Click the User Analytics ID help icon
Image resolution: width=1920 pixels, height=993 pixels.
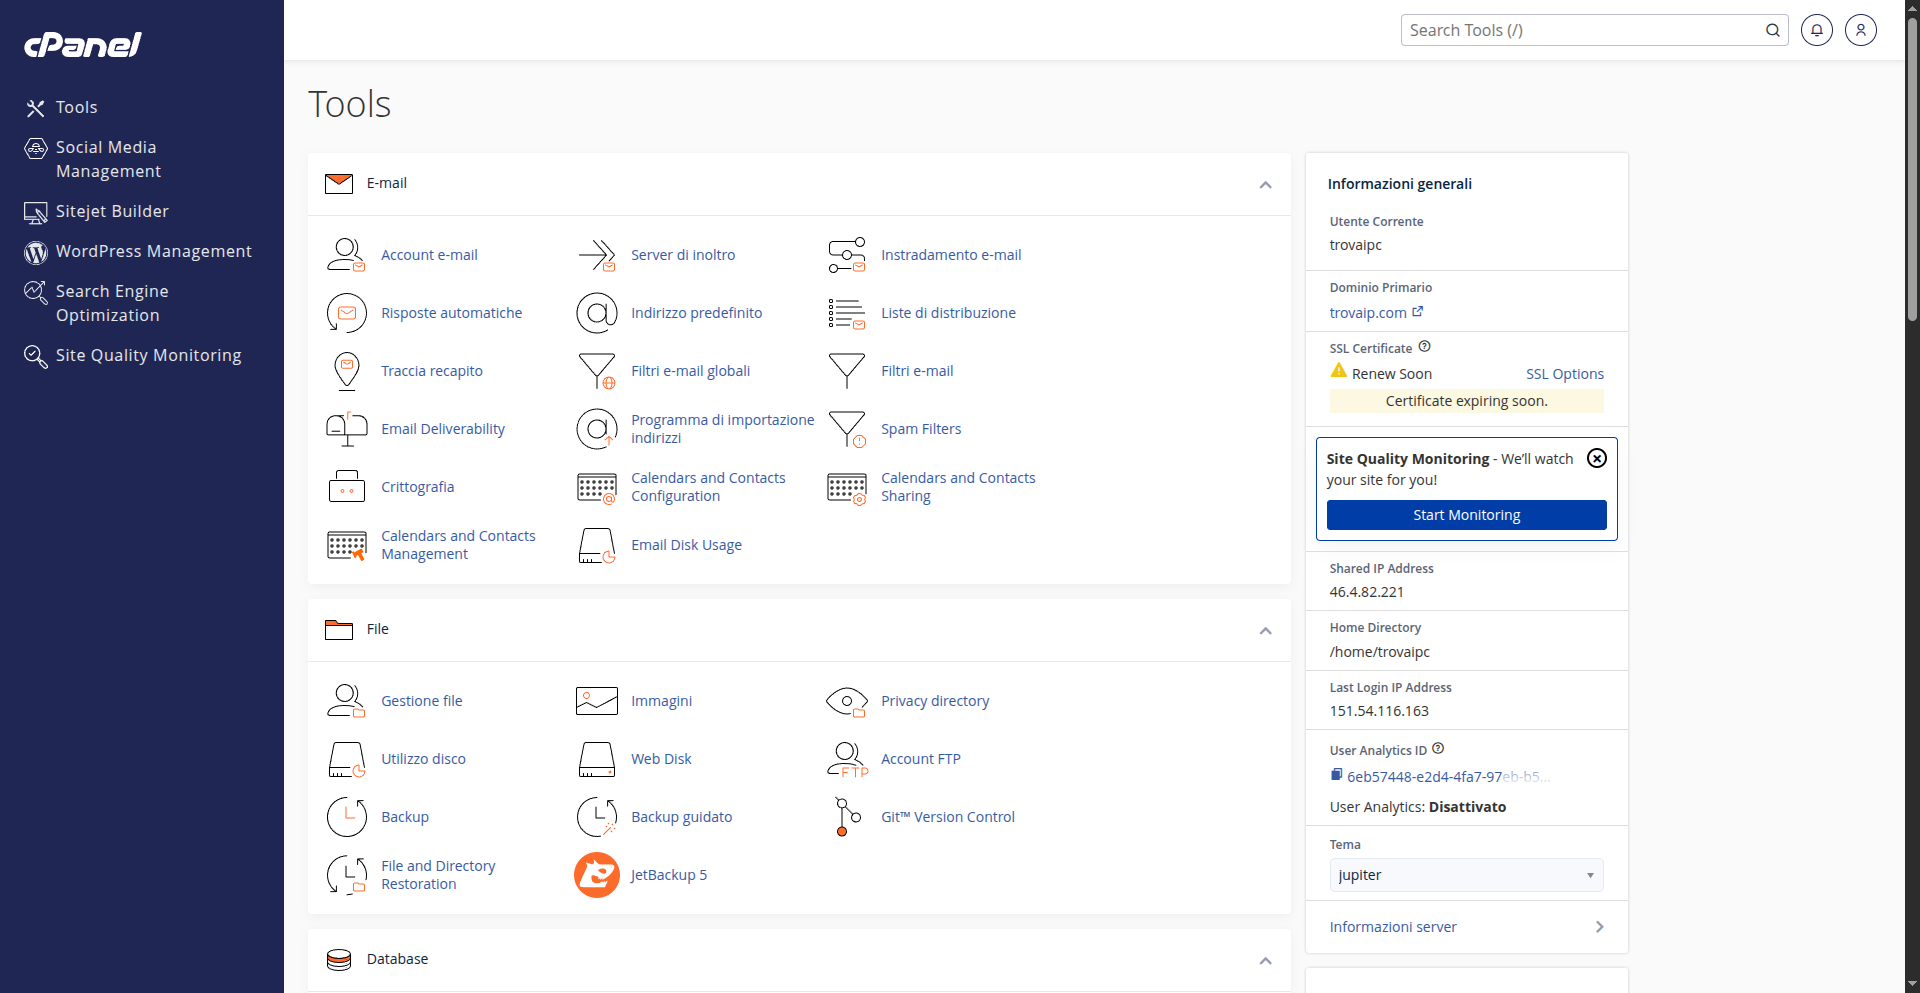click(x=1438, y=749)
